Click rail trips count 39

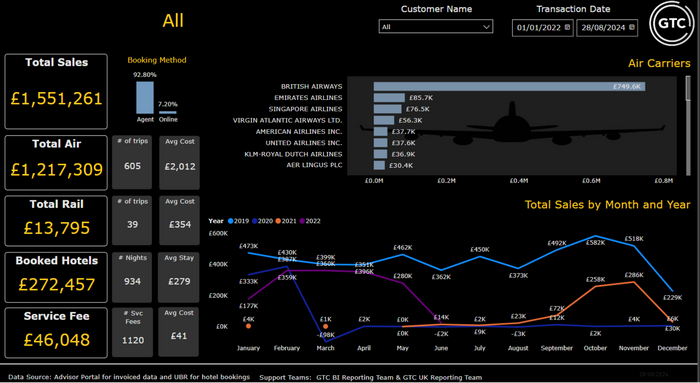click(132, 225)
